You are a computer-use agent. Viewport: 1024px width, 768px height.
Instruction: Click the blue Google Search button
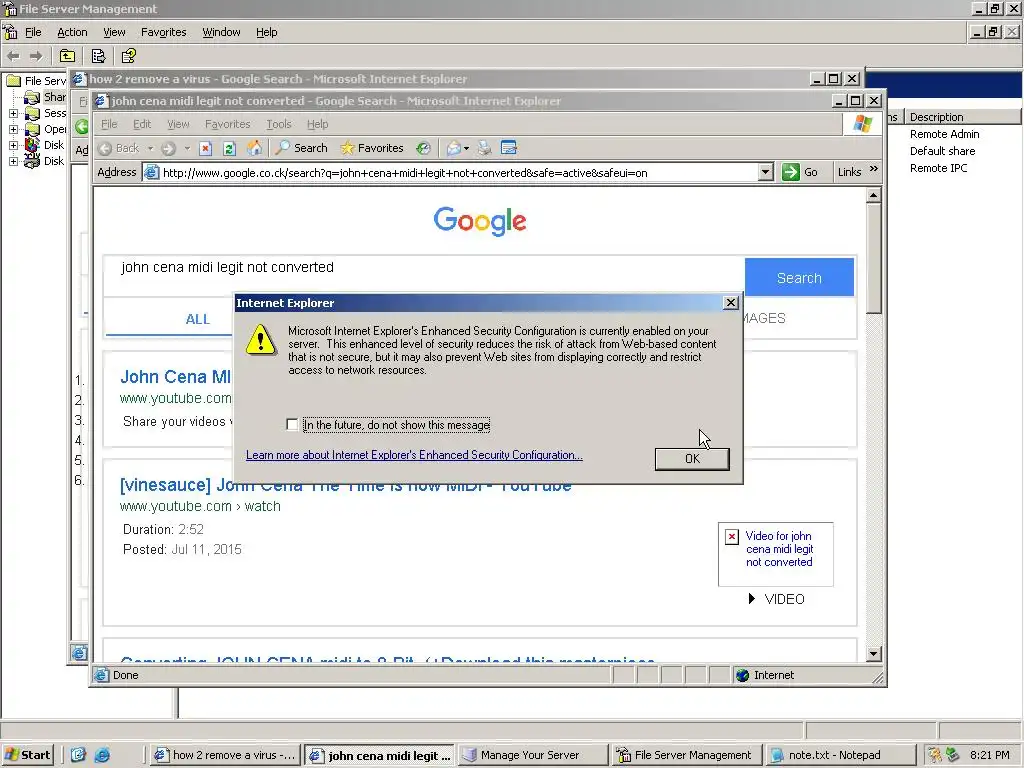pos(799,278)
